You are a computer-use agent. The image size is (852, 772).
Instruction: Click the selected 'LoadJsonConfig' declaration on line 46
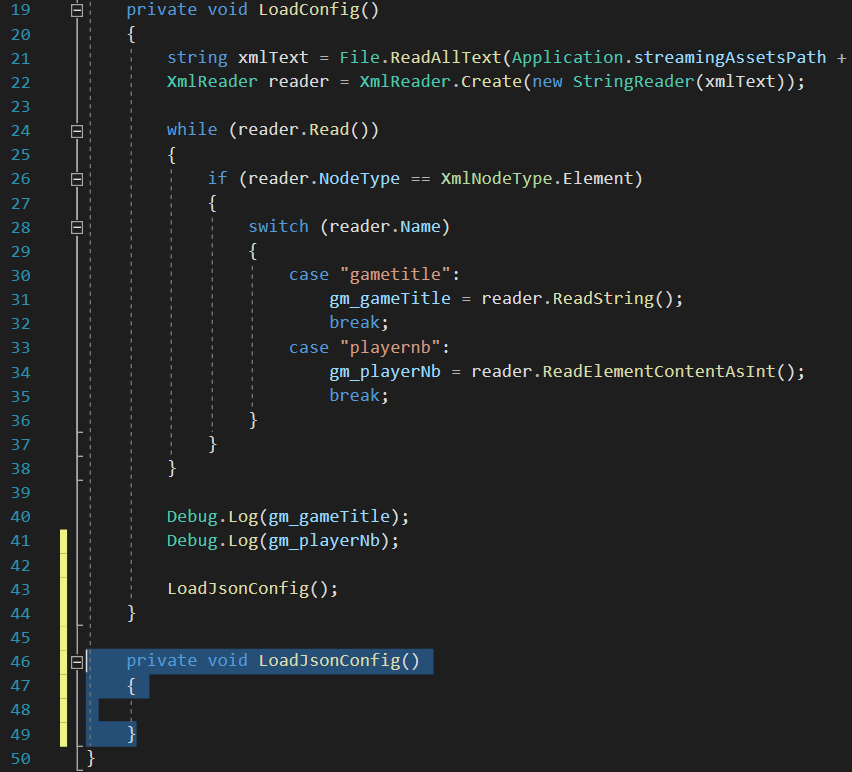(329, 661)
